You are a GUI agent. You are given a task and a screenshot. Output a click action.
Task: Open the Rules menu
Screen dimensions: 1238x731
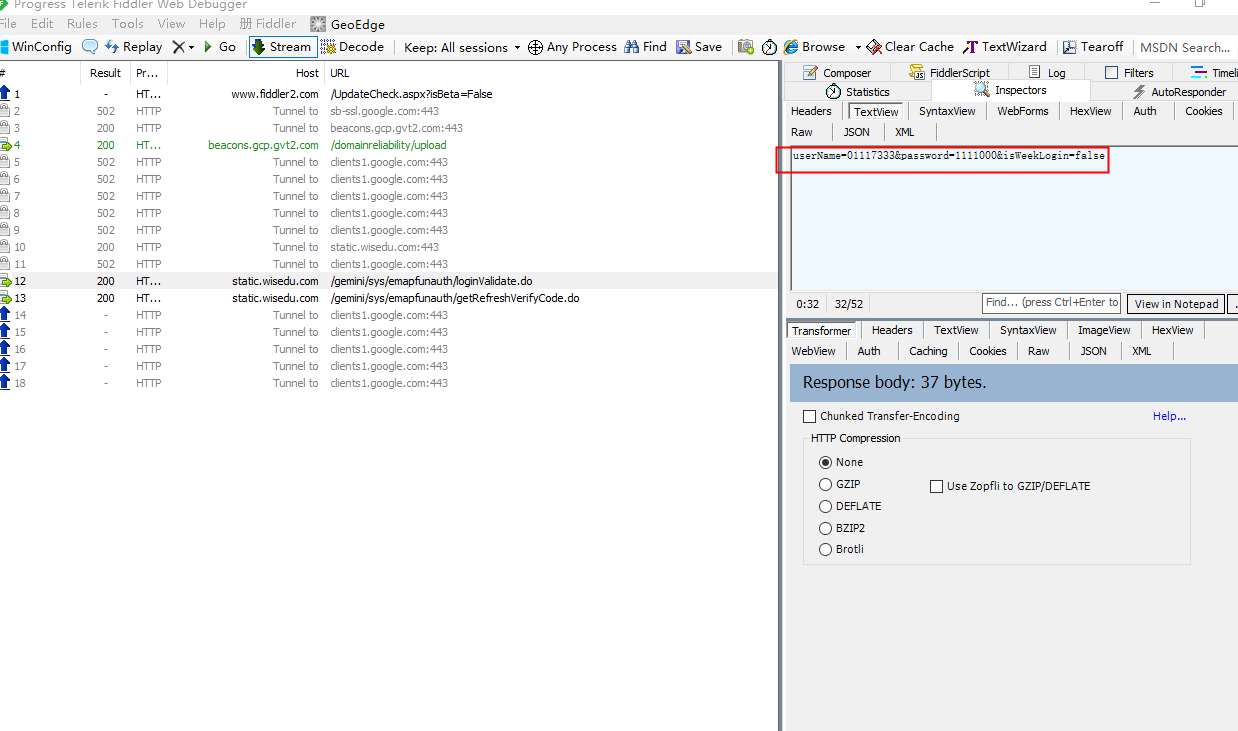coord(82,23)
